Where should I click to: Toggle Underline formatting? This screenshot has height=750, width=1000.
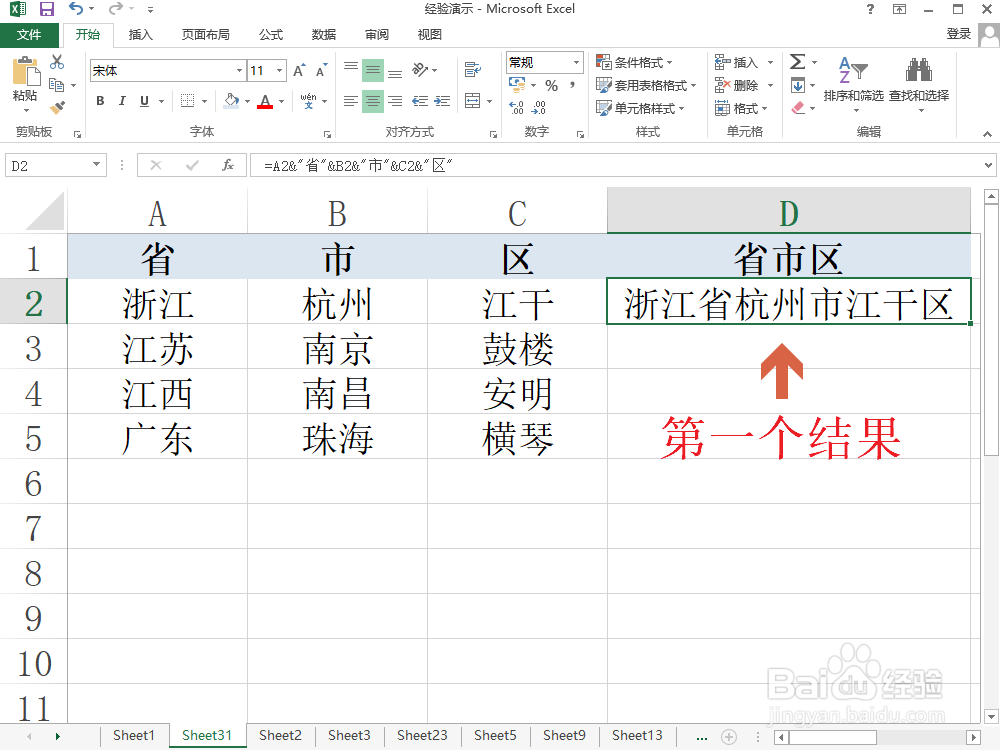coord(144,101)
